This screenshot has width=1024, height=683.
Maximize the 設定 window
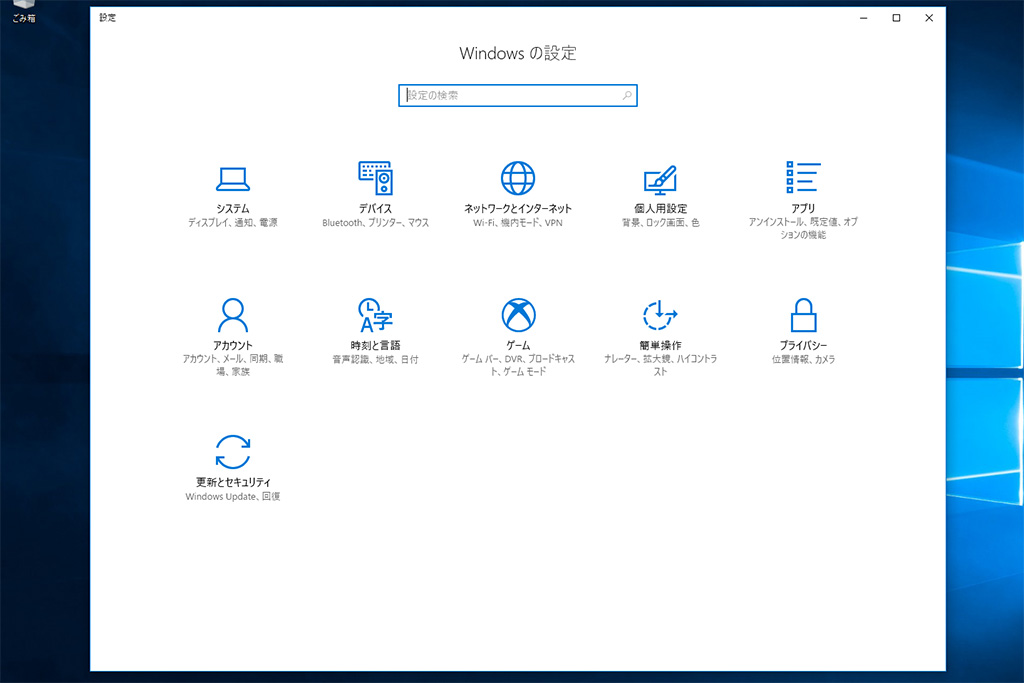[896, 18]
